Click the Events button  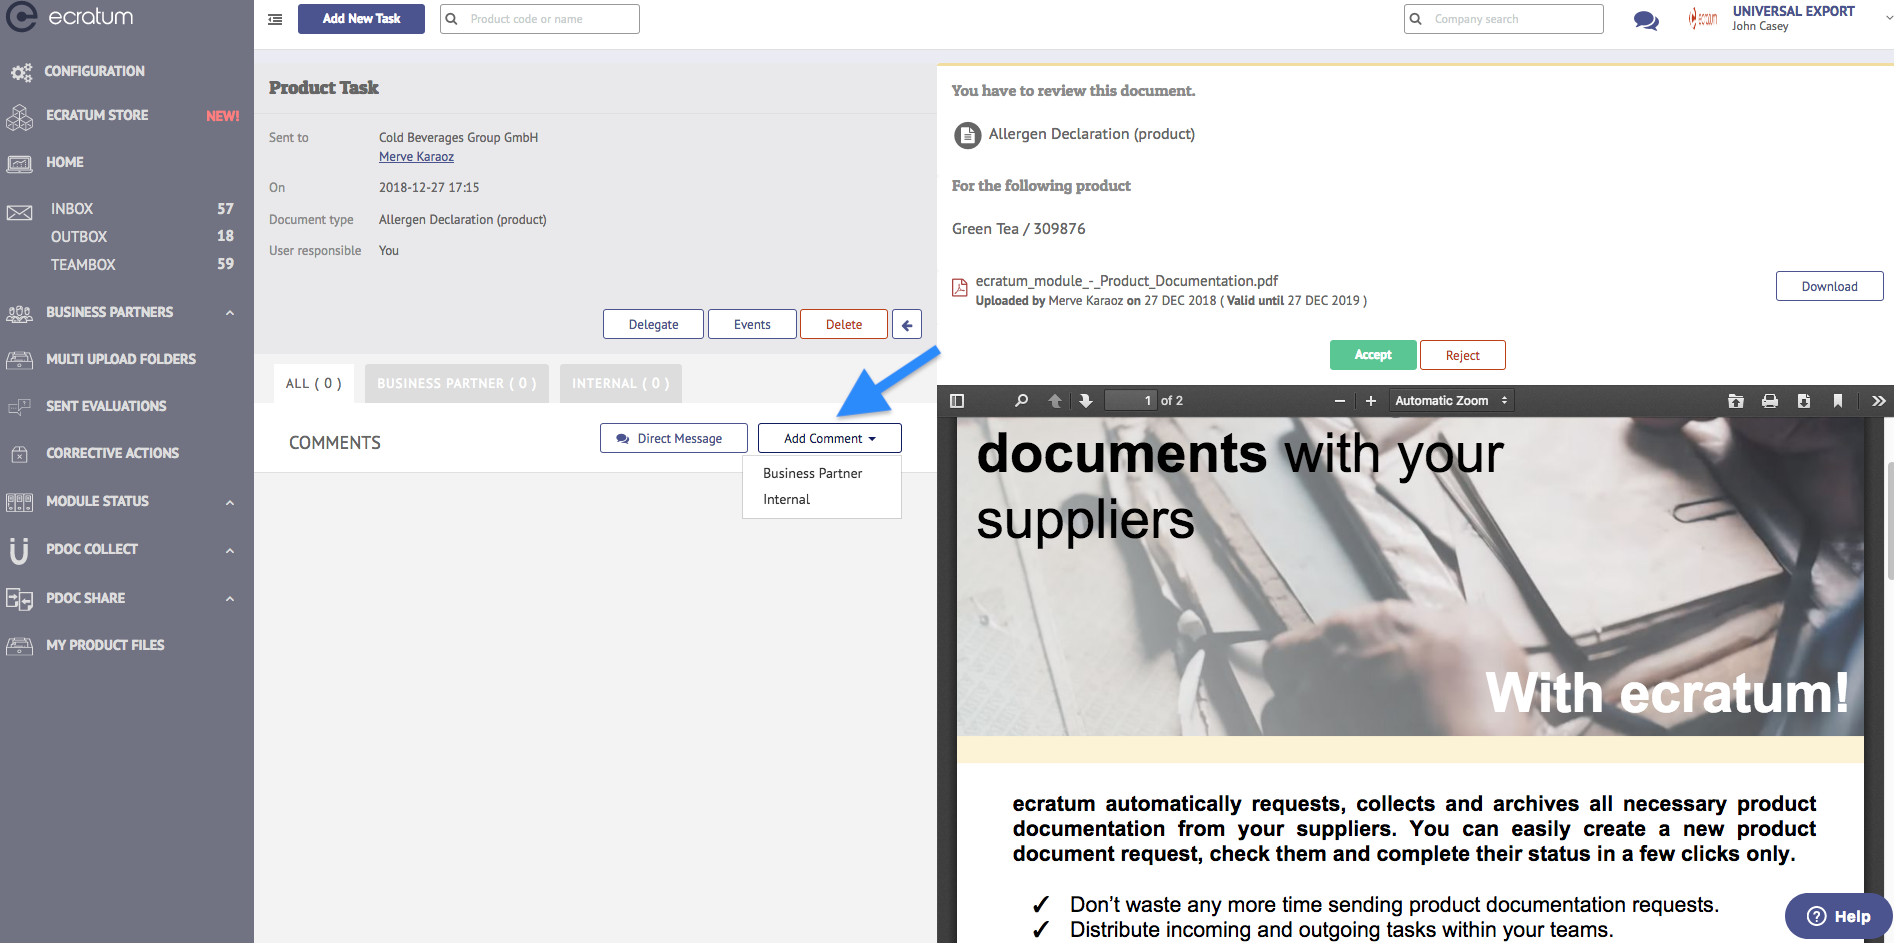(752, 325)
